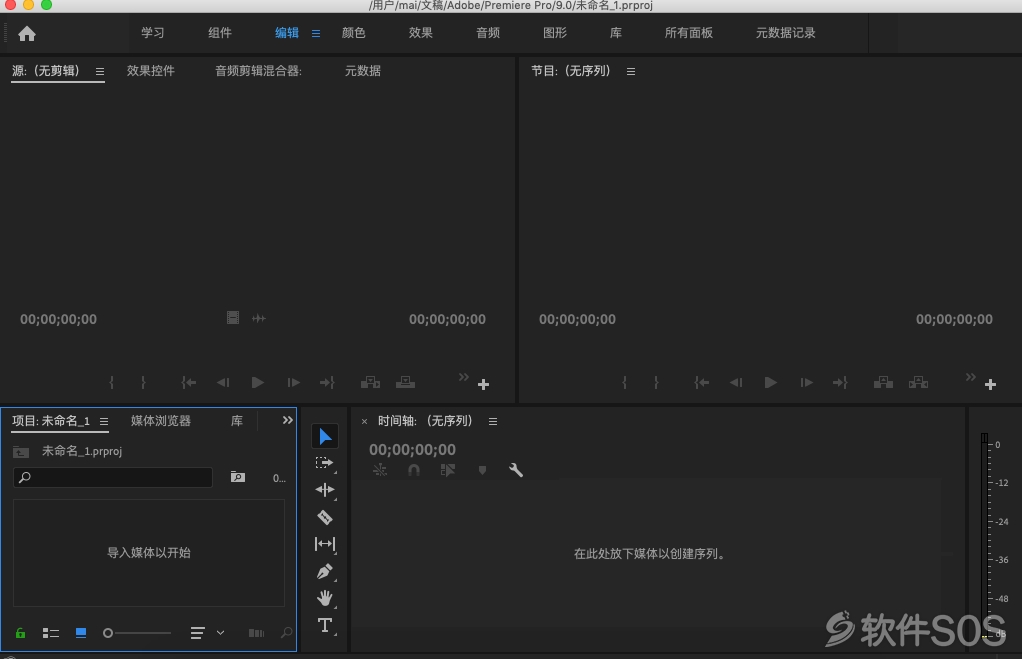Click the Project panel search field
1022x659 pixels.
(113, 477)
